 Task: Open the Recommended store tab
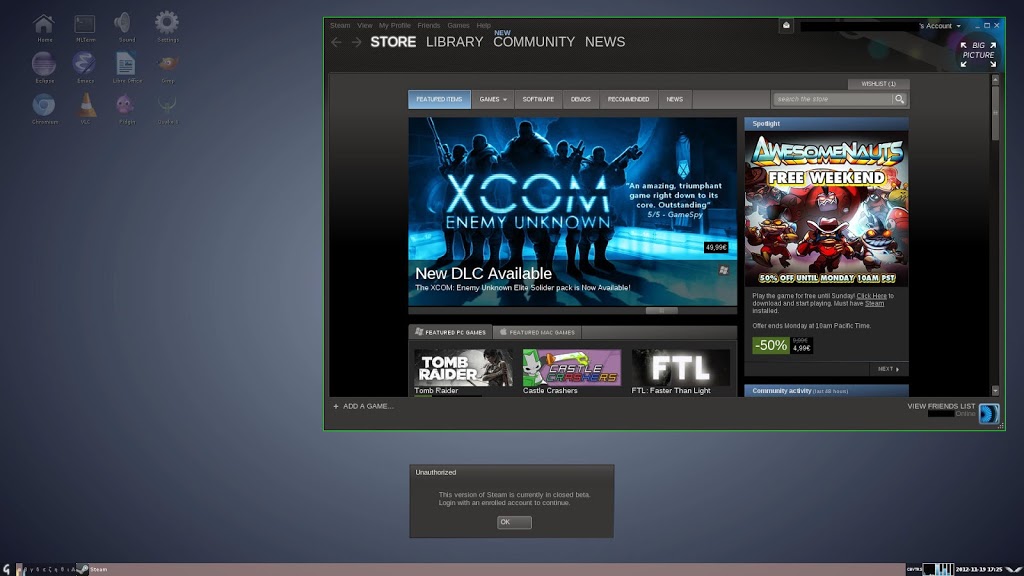coord(628,99)
